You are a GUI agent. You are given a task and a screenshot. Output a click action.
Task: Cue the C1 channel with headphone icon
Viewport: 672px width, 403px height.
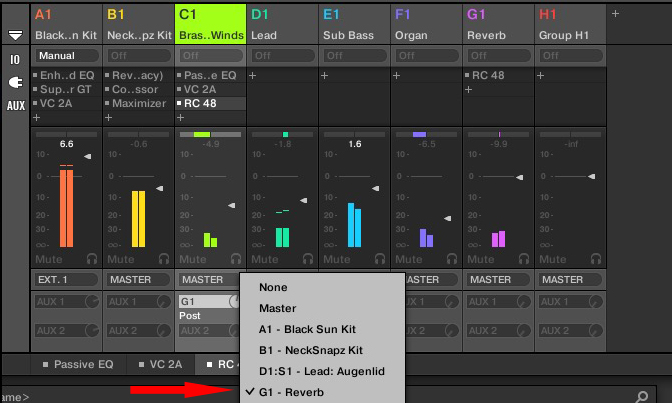point(236,259)
